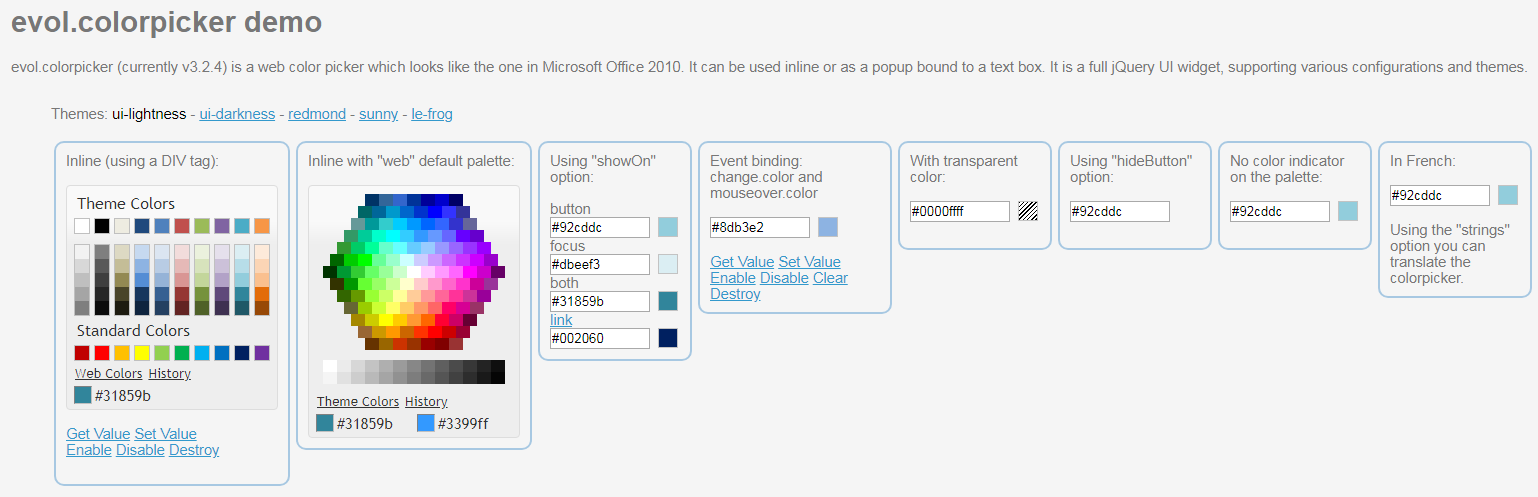Click the hatched transparent color indicator
The height and width of the screenshot is (497, 1538).
click(x=1028, y=211)
